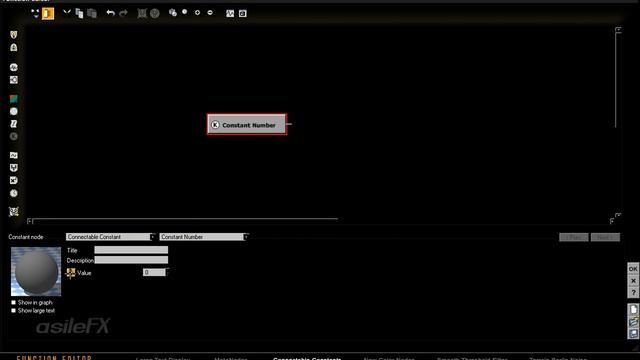Click the slanted stripe sidebar icon
This screenshot has width=640, height=360.
click(13, 124)
